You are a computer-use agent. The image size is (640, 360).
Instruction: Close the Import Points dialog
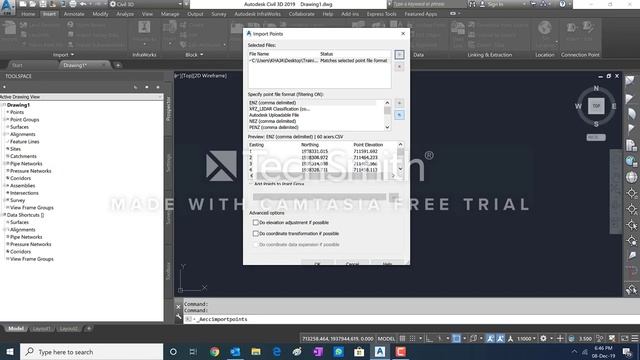tap(403, 33)
